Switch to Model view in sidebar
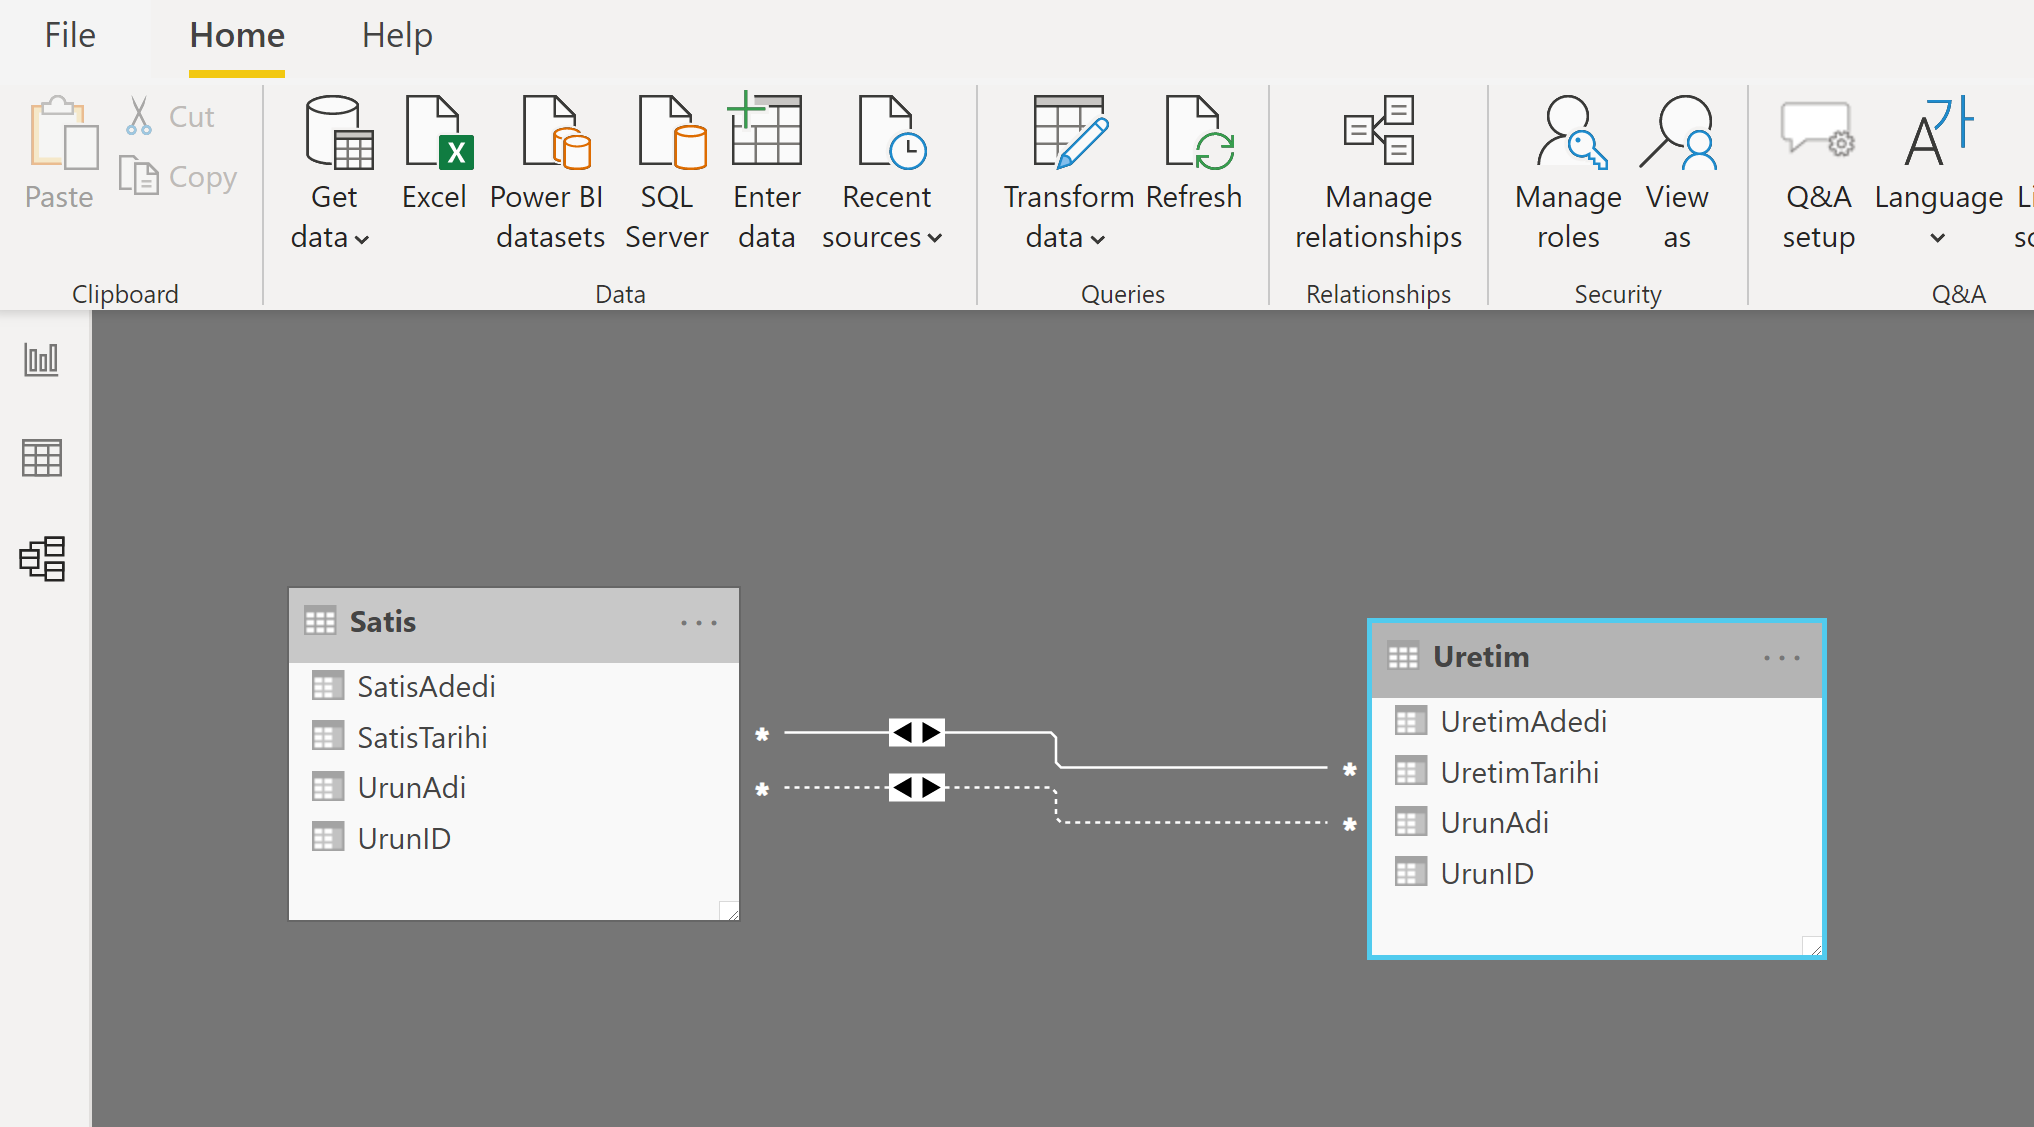Image resolution: width=2034 pixels, height=1127 pixels. pos(42,558)
